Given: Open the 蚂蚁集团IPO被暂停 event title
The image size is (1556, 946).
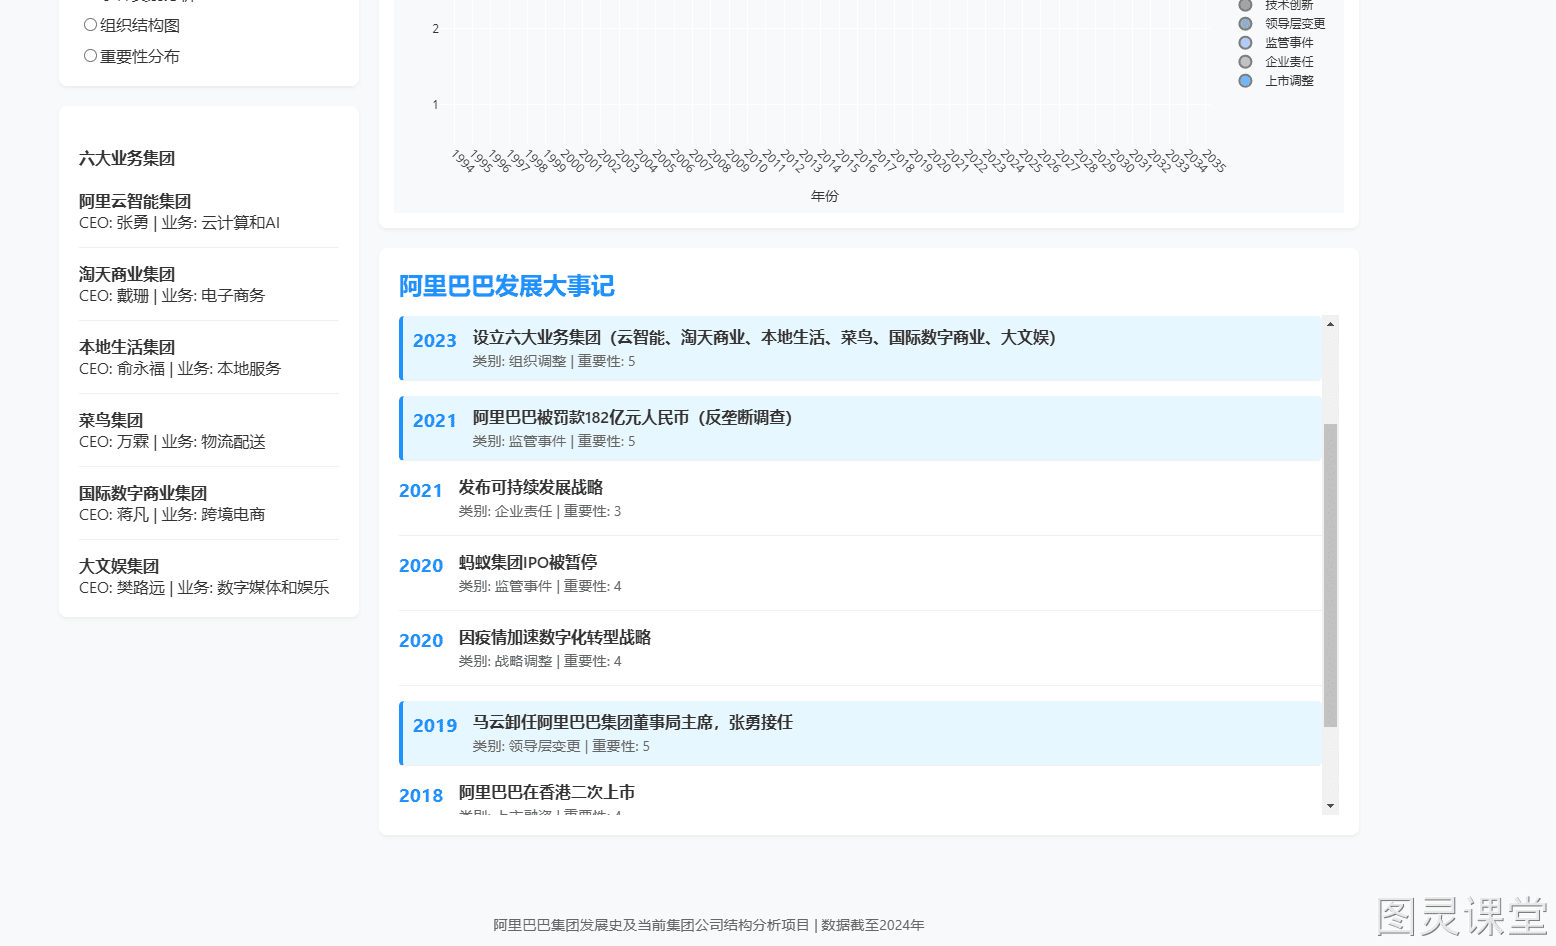Looking at the screenshot, I should point(528,563).
